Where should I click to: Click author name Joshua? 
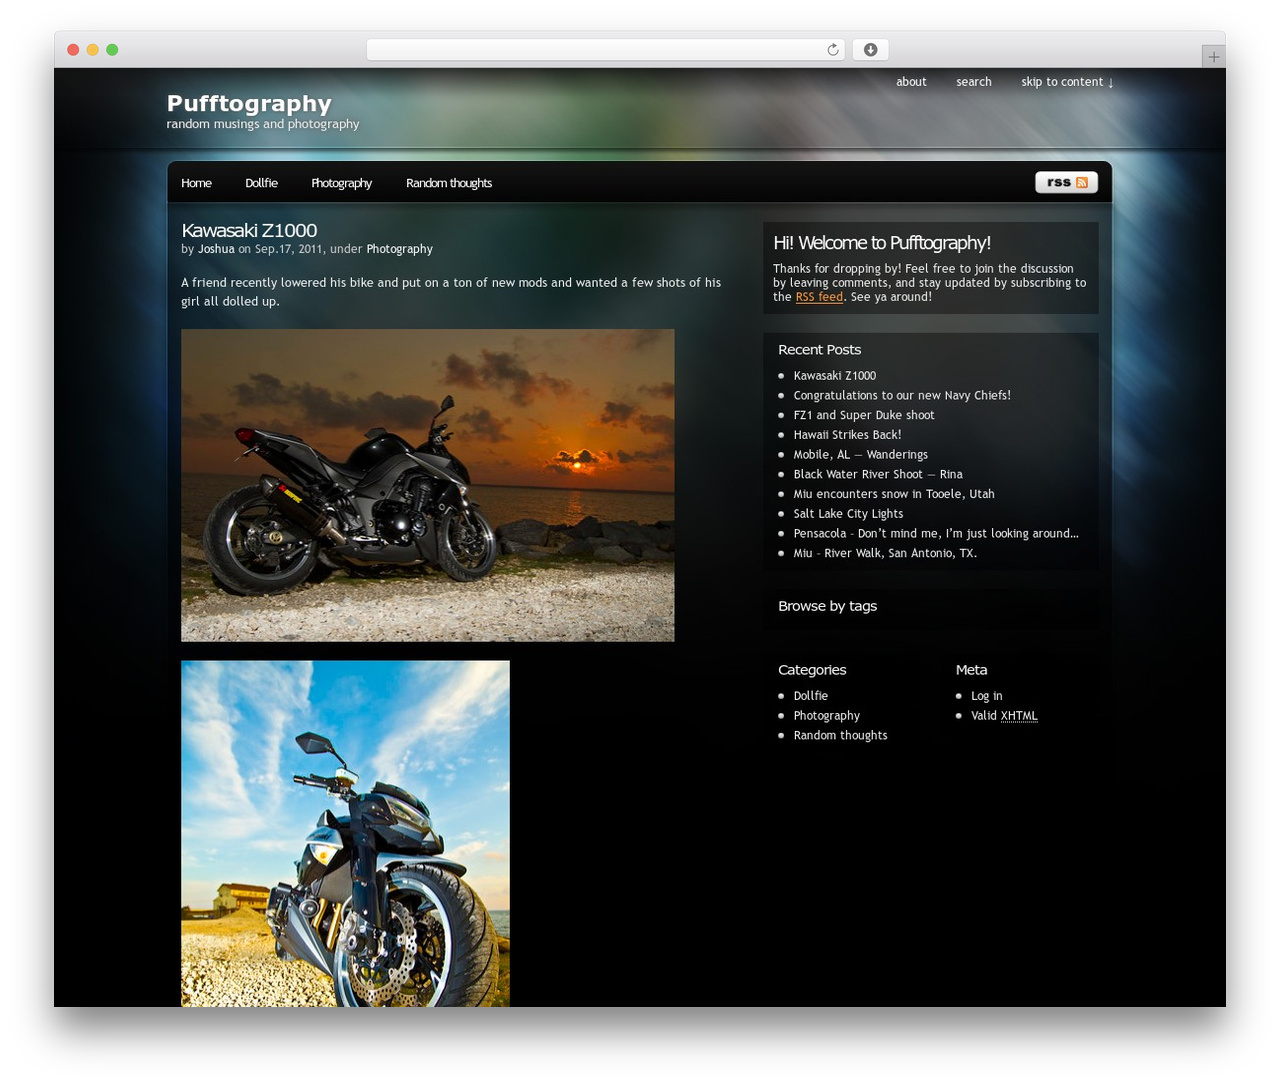coord(216,249)
